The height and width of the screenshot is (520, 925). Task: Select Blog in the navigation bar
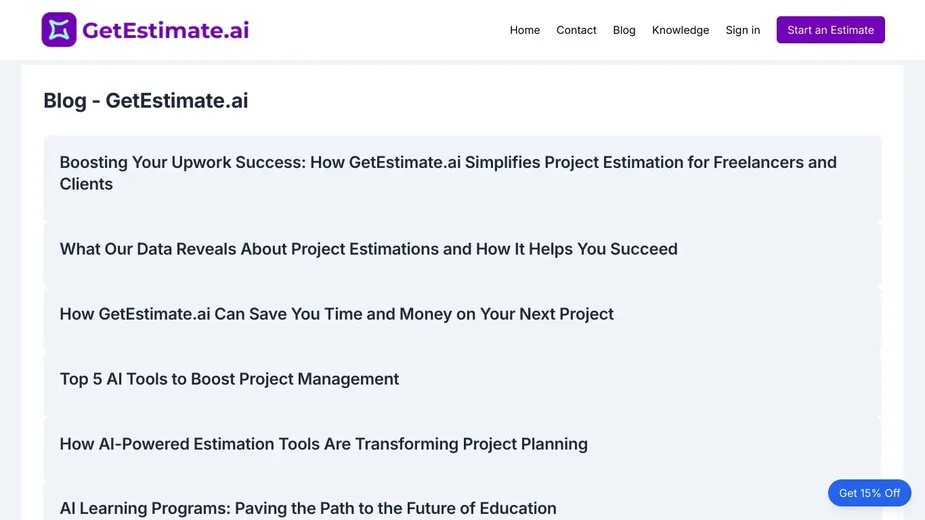click(624, 30)
